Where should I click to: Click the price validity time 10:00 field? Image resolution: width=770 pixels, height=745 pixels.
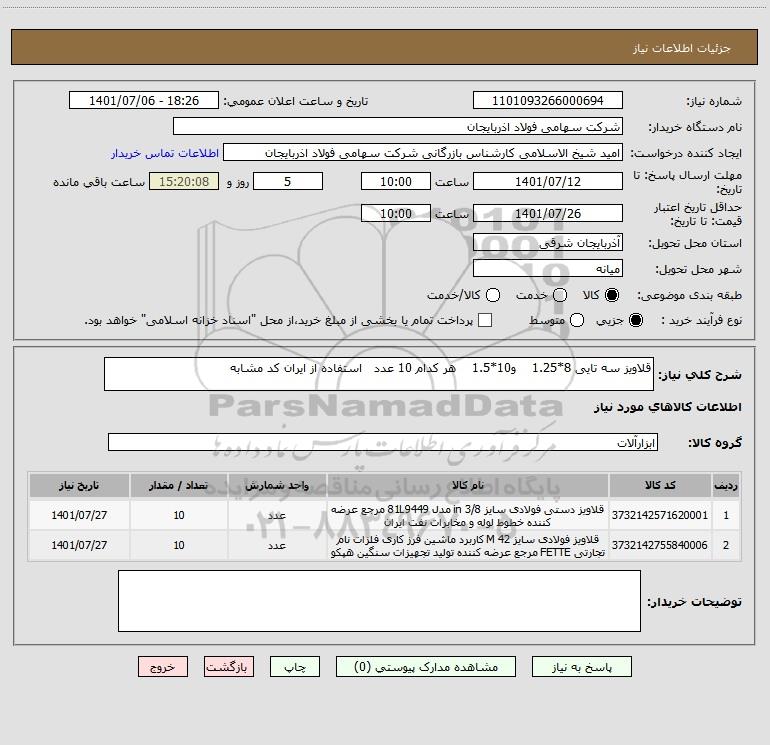(396, 213)
